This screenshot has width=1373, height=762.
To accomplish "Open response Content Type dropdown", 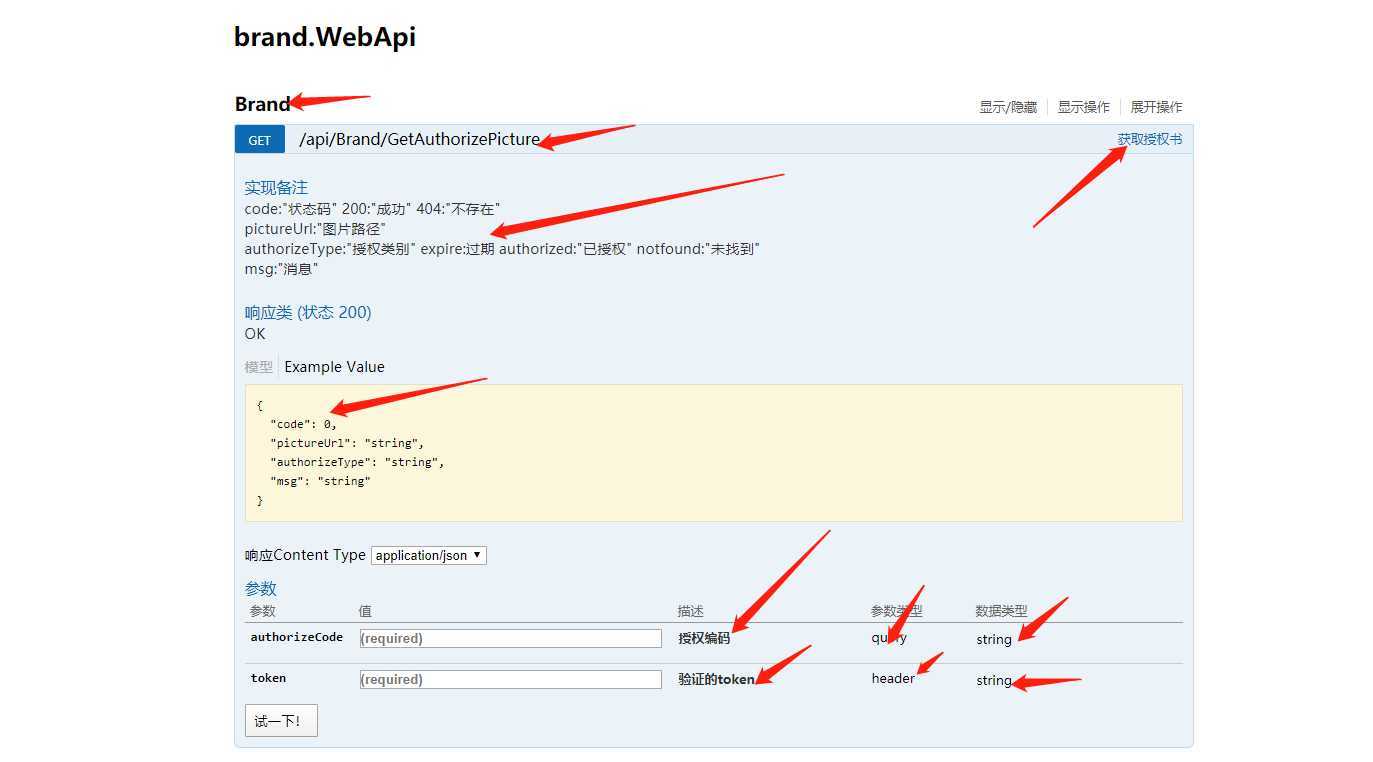I will 429,555.
